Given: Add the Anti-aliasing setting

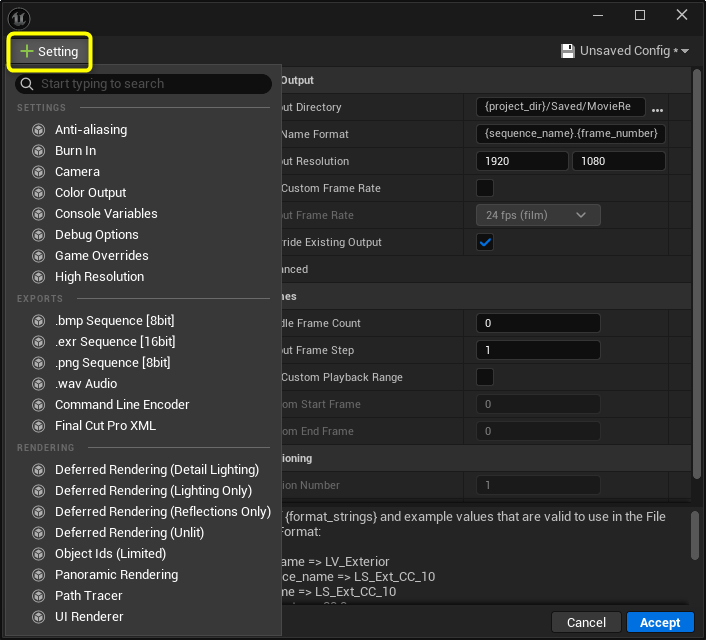Looking at the screenshot, I should [x=91, y=130].
